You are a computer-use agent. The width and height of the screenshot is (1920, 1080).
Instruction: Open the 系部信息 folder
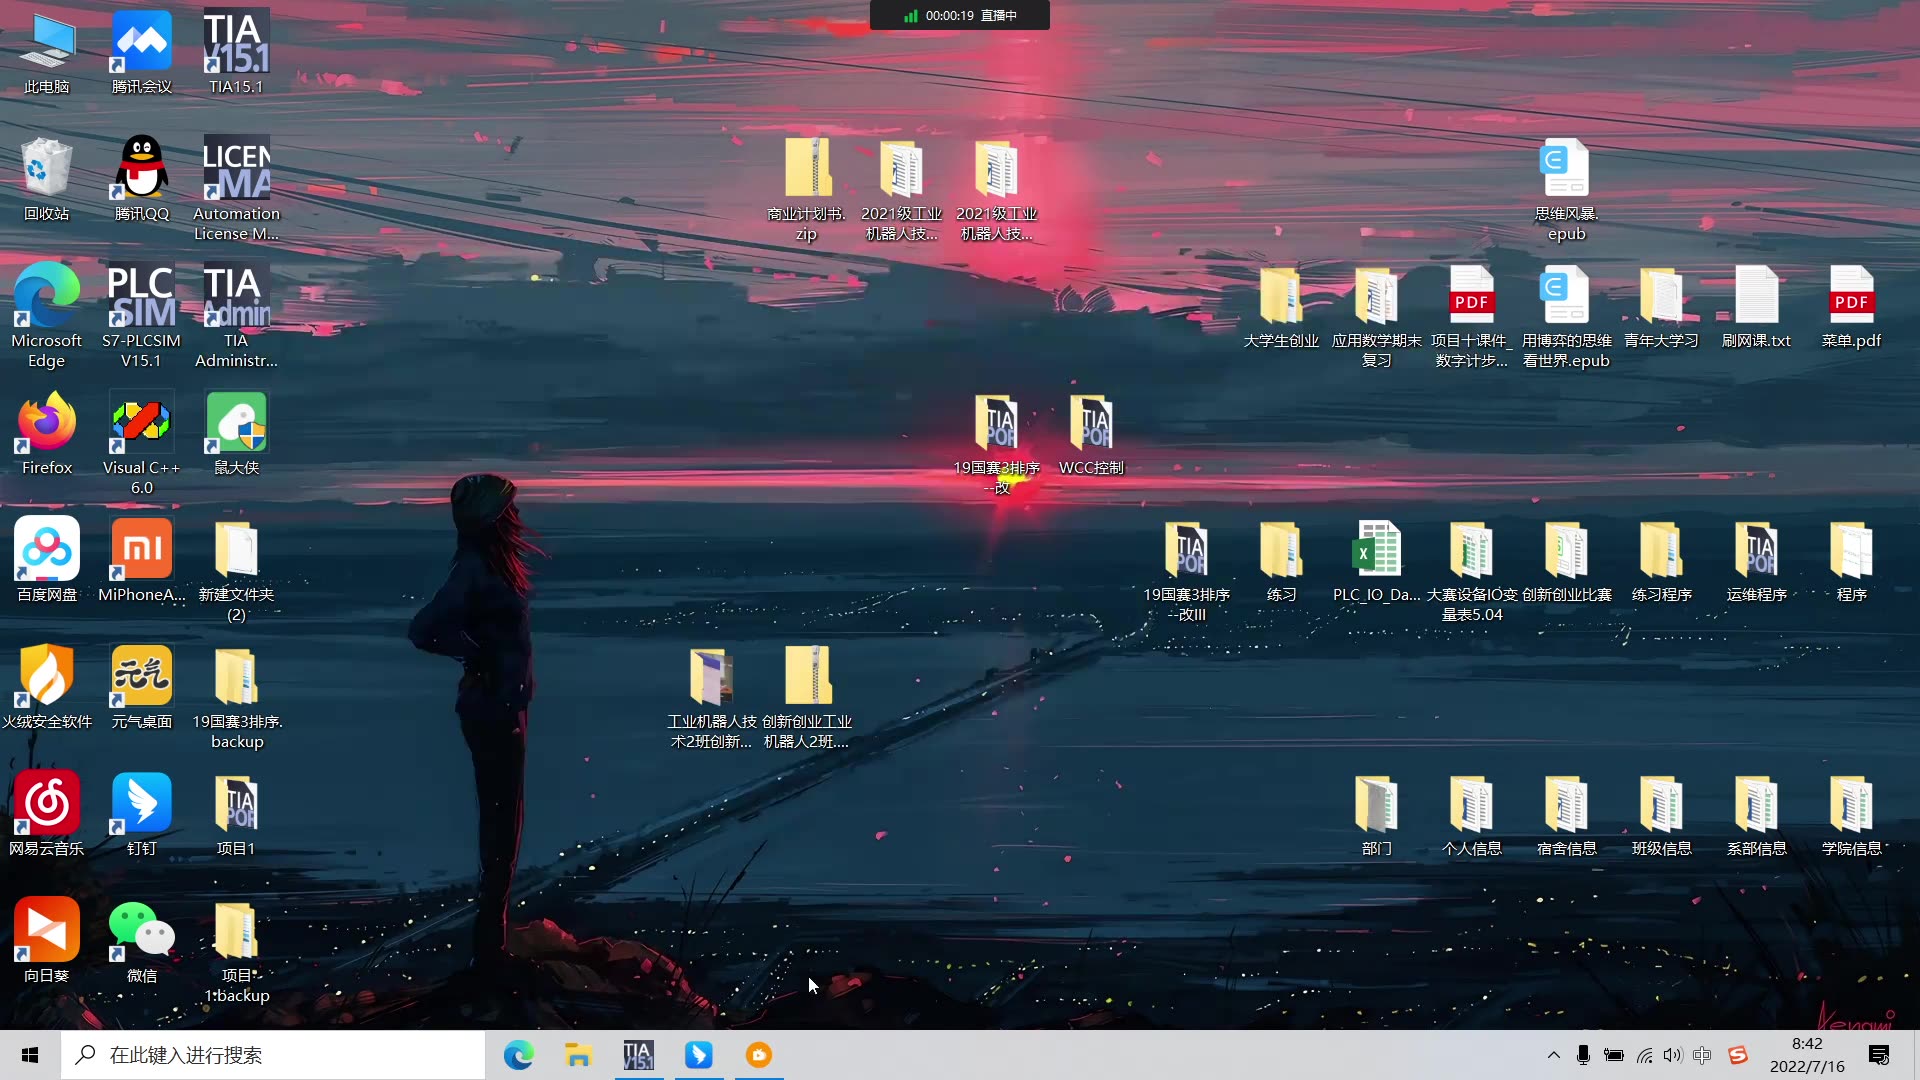1756,814
